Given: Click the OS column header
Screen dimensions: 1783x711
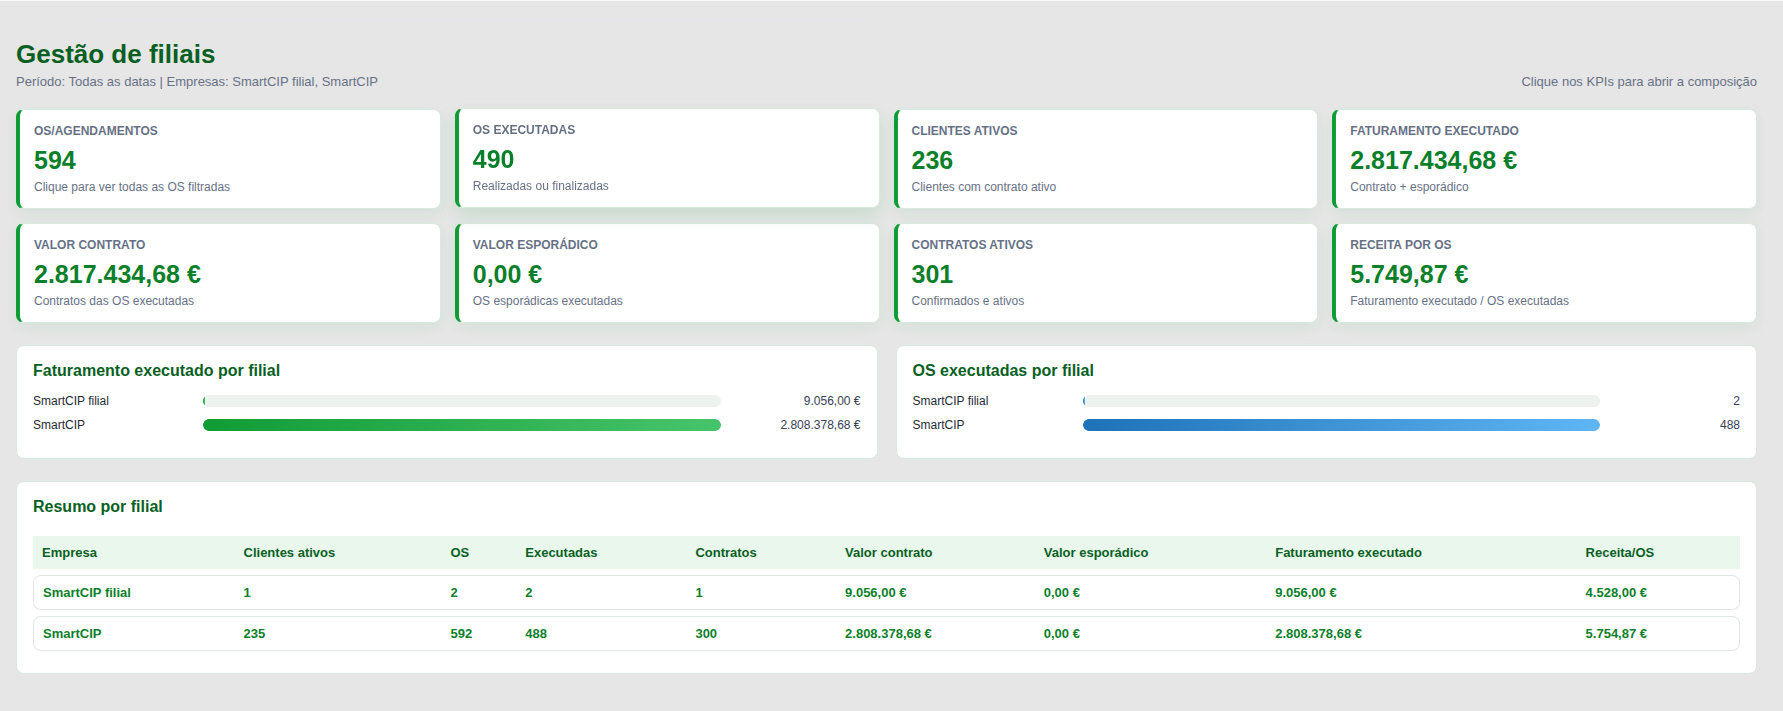Looking at the screenshot, I should tap(459, 553).
